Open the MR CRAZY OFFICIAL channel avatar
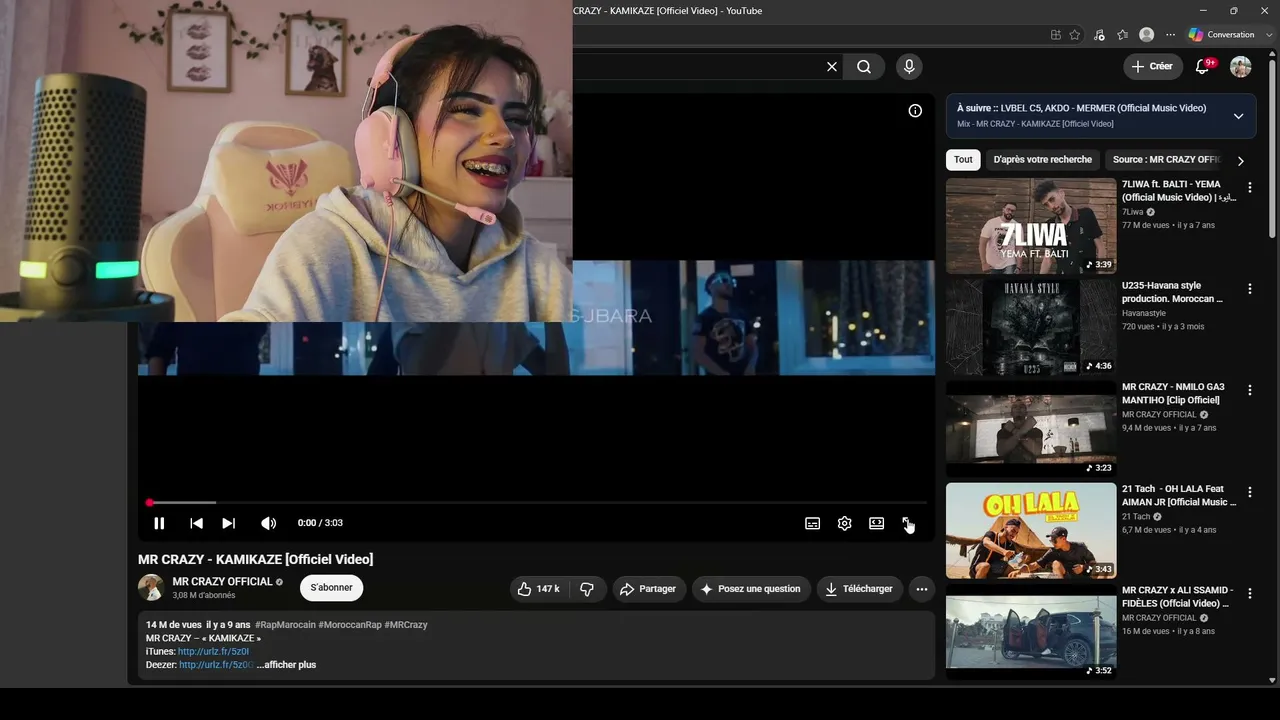The image size is (1280, 720). (151, 588)
